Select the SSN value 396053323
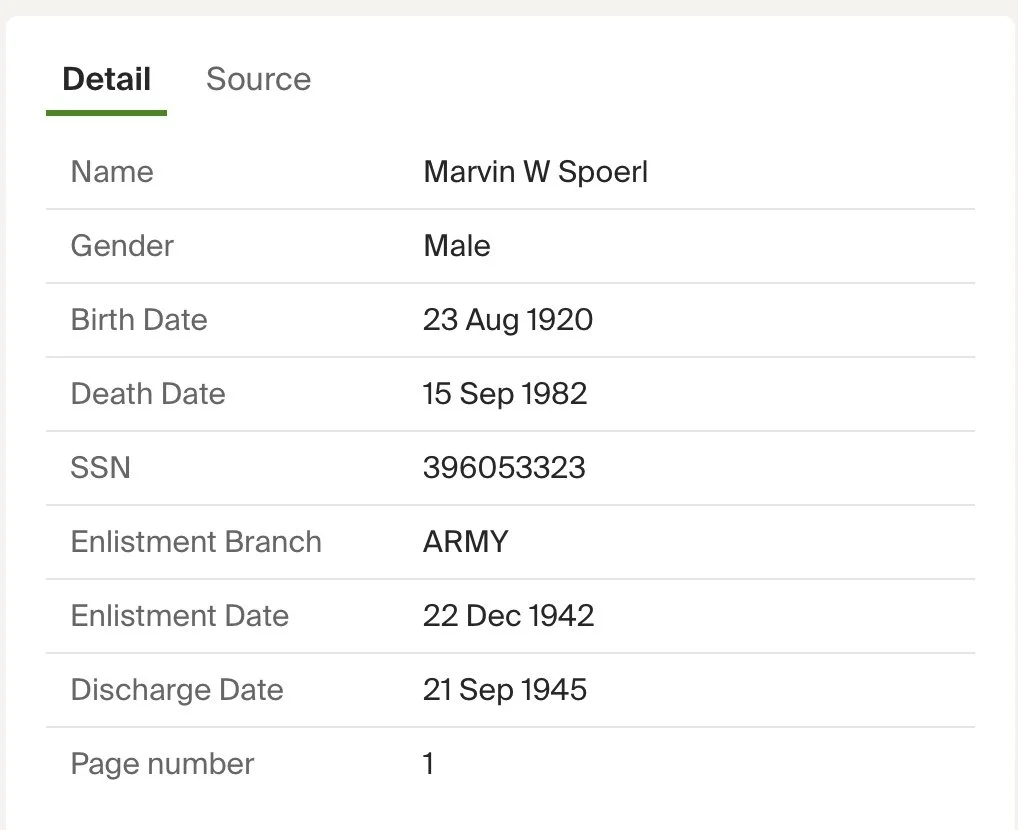Screen dimensions: 1018x830 tap(504, 468)
